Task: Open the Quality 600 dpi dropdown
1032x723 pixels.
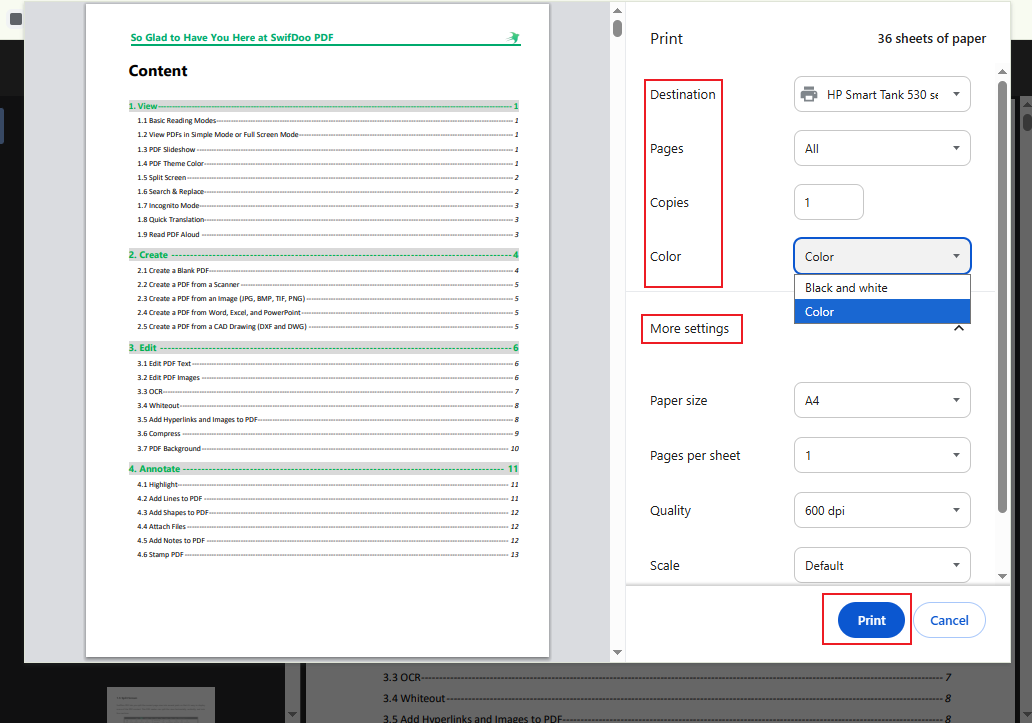Action: (882, 510)
